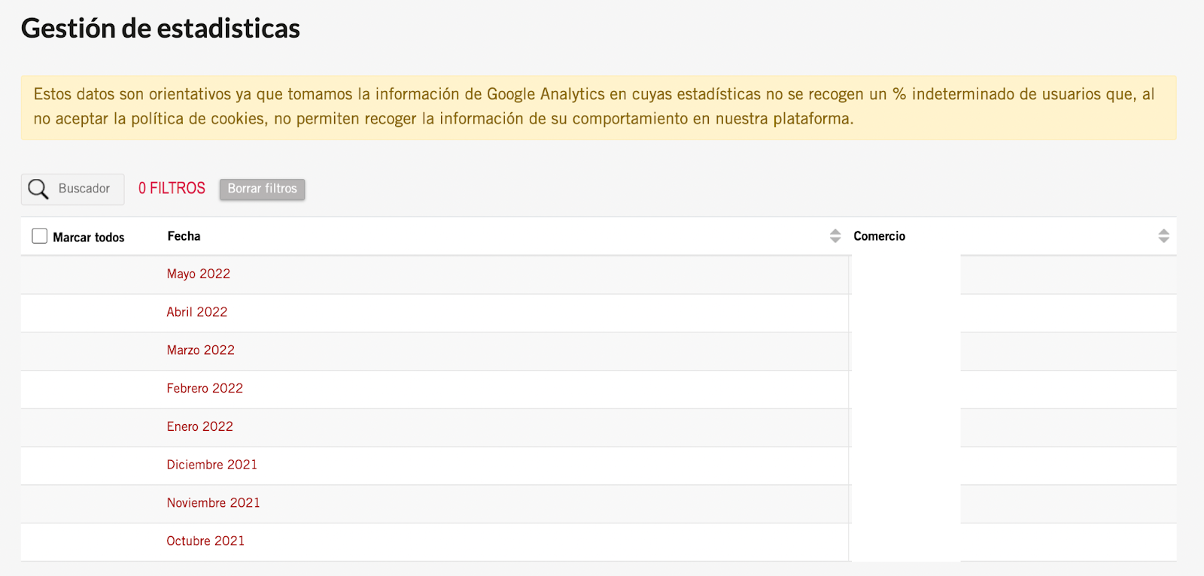Click the yellow Google Analytics notice banner

point(599,107)
